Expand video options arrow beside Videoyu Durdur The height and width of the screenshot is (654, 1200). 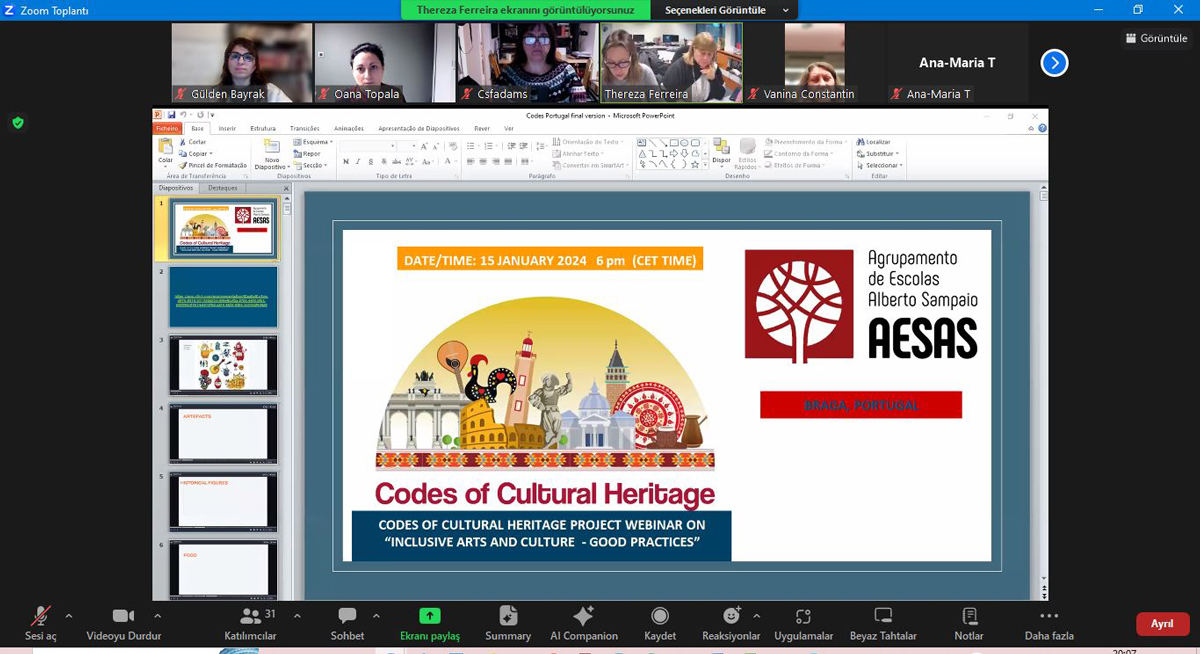point(158,616)
